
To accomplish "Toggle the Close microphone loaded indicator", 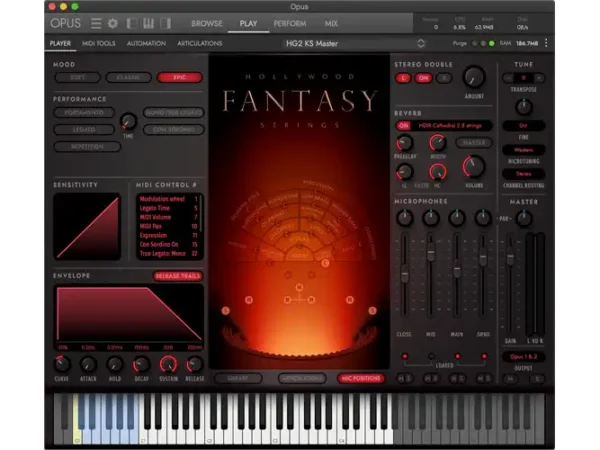I will 404,356.
